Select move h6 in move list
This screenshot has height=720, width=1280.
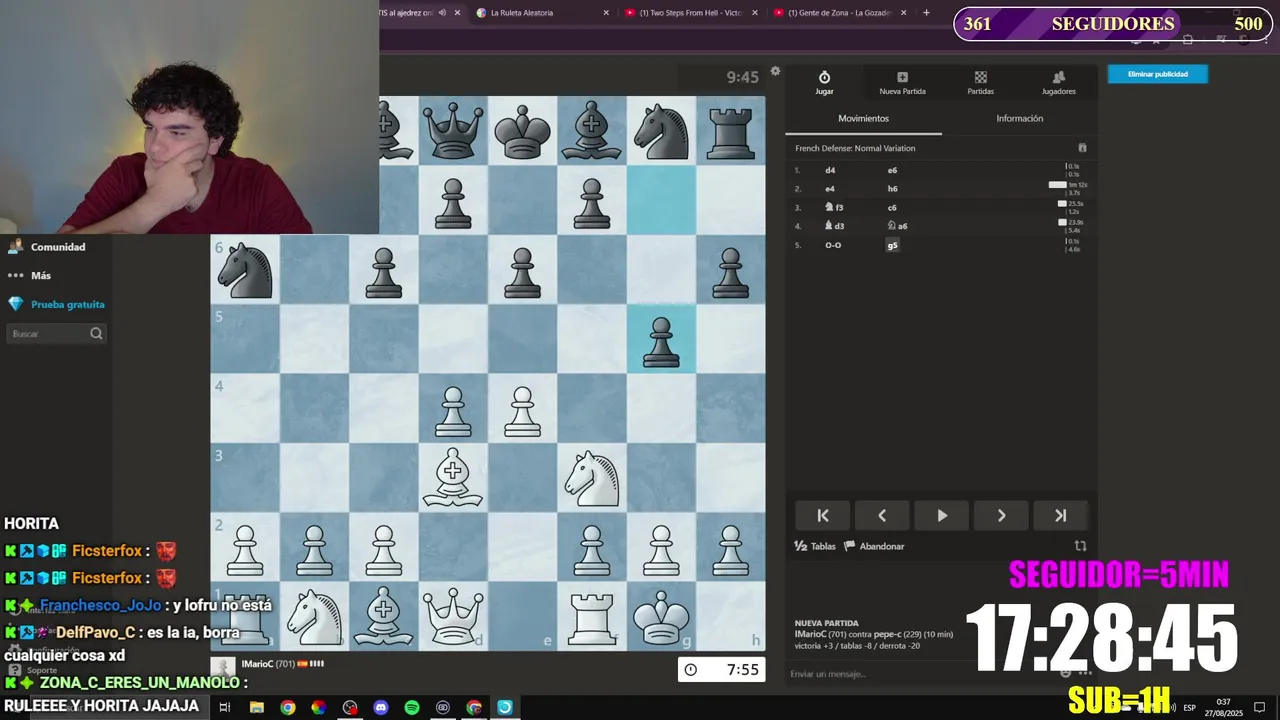pyautogui.click(x=892, y=188)
